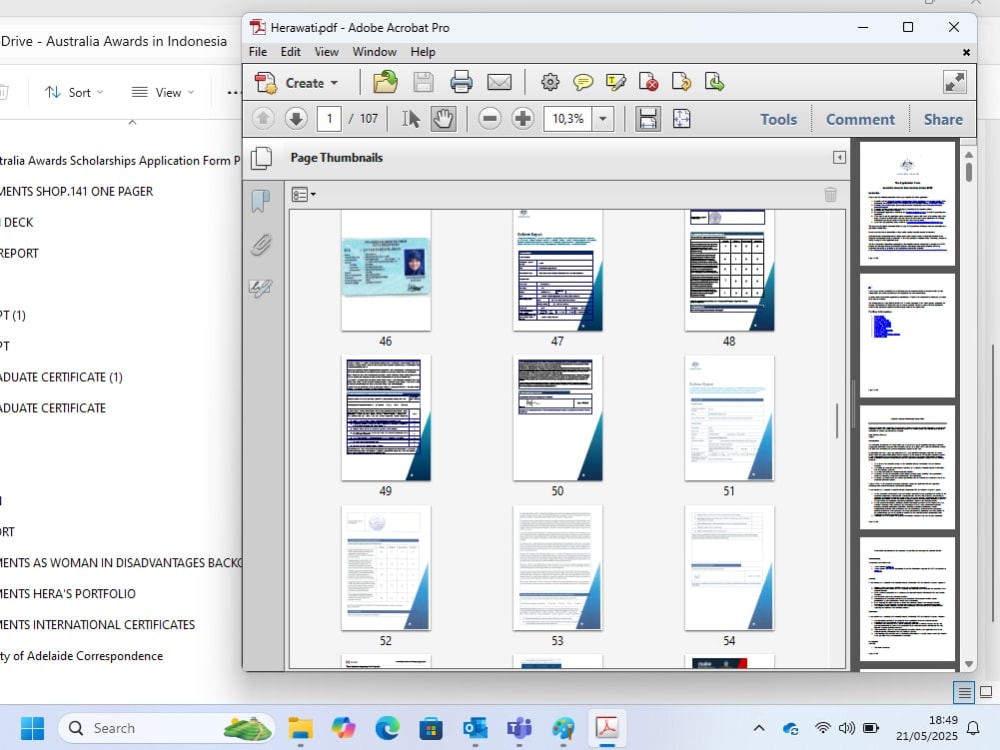Screen dimensions: 1000x750
Task: Click the zoom percentage field showing 10,3%
Action: coord(568,119)
